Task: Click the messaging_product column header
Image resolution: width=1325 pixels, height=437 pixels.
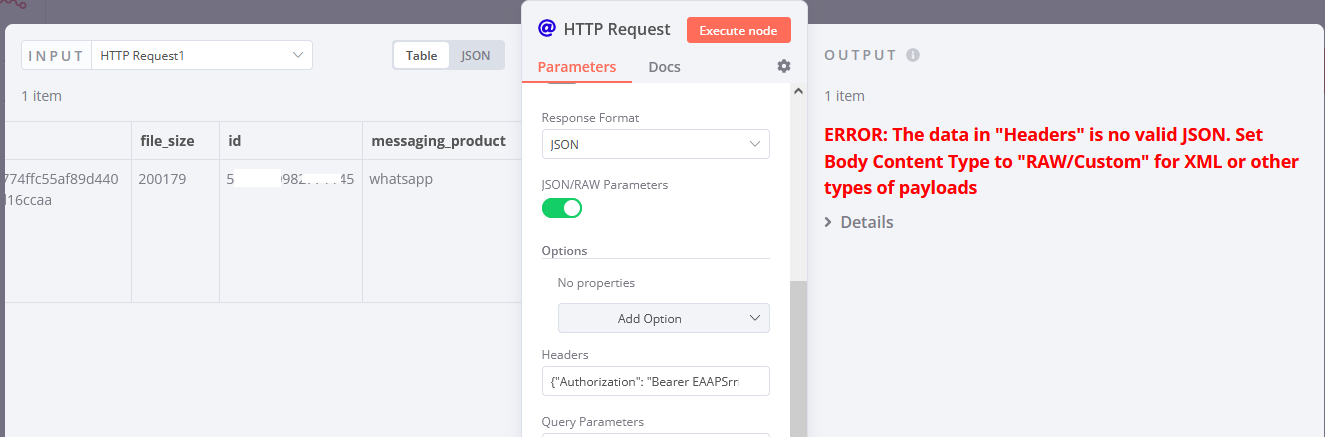Action: [x=438, y=141]
